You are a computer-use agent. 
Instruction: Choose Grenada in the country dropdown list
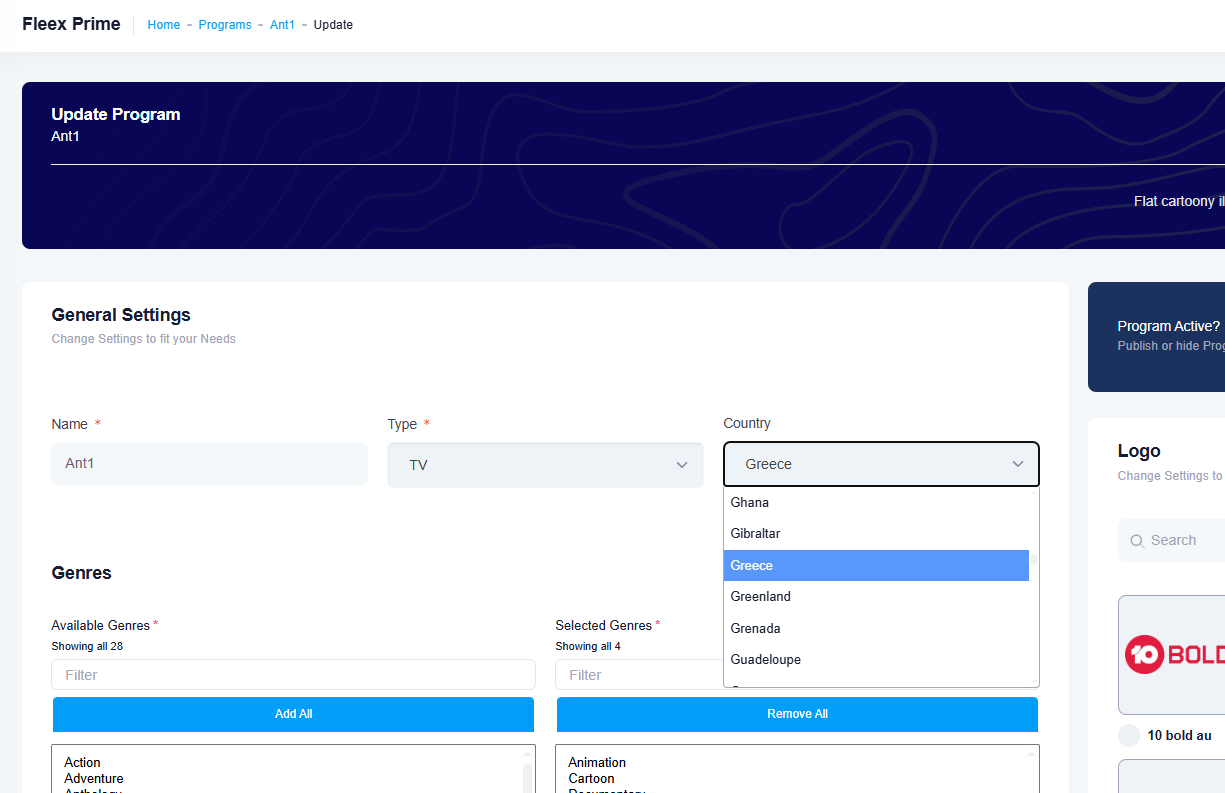click(x=755, y=629)
